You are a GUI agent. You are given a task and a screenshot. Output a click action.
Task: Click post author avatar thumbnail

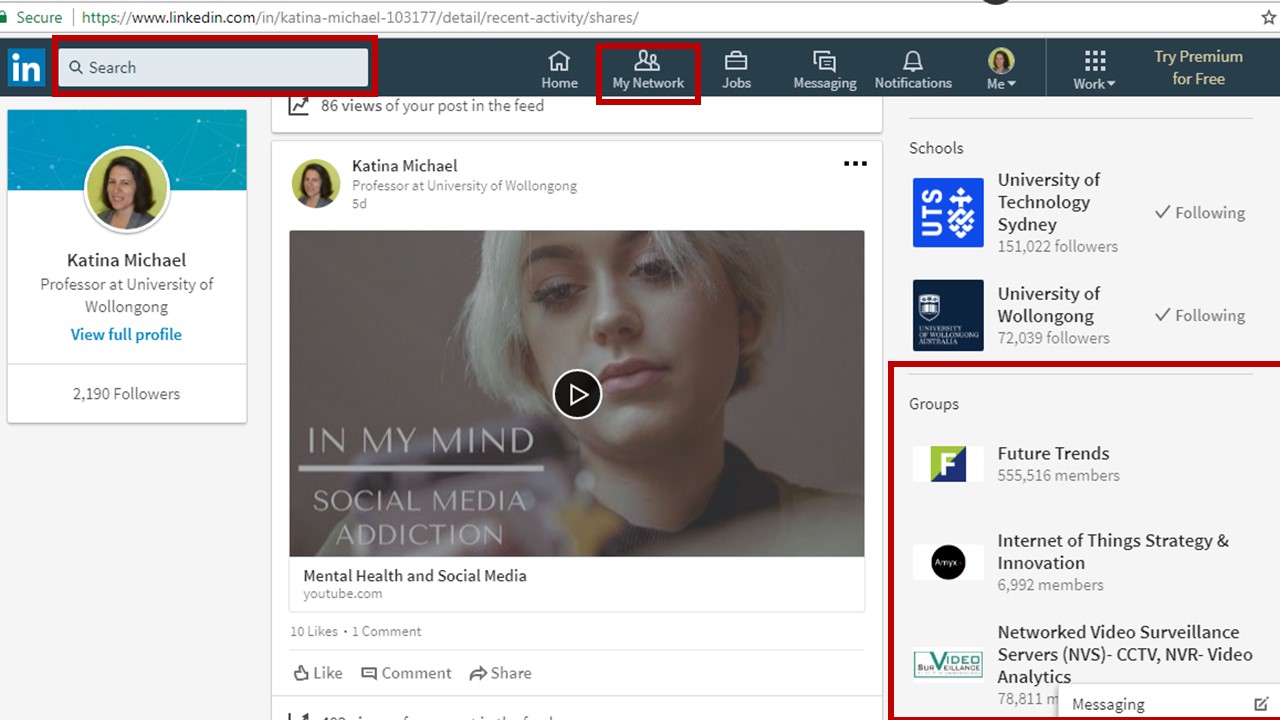coord(315,184)
